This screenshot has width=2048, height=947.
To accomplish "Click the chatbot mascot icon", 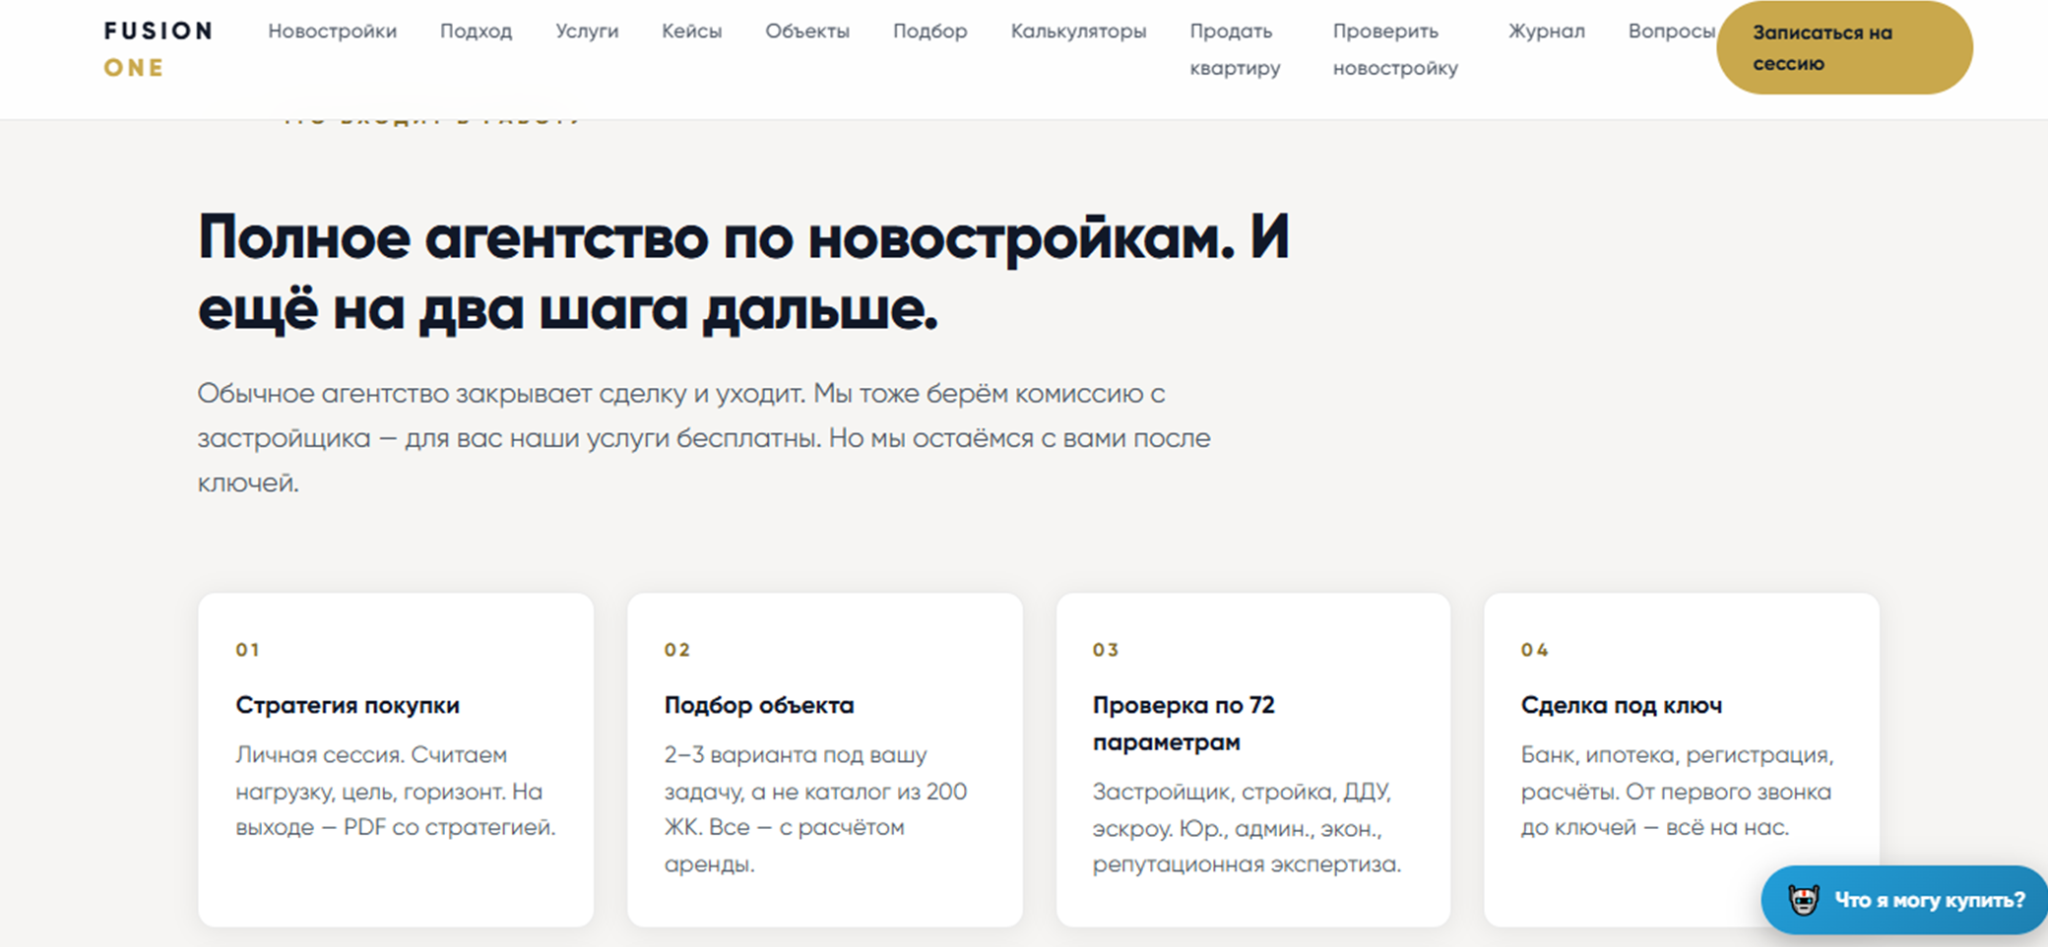I will [x=1804, y=900].
